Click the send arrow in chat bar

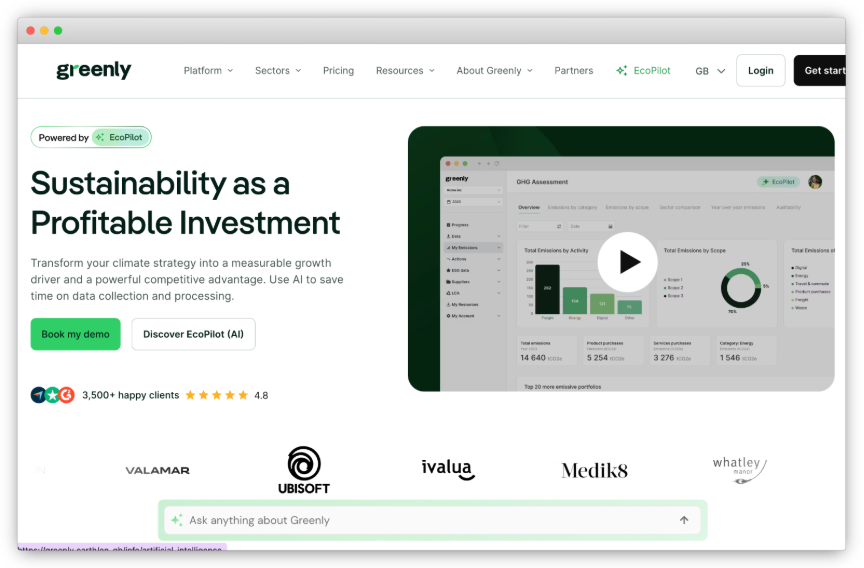684,520
